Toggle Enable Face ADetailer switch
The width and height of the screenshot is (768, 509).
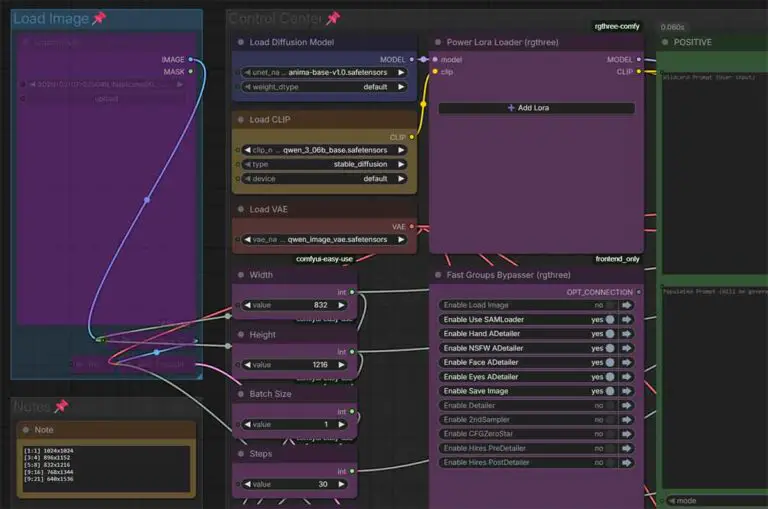[x=610, y=363]
